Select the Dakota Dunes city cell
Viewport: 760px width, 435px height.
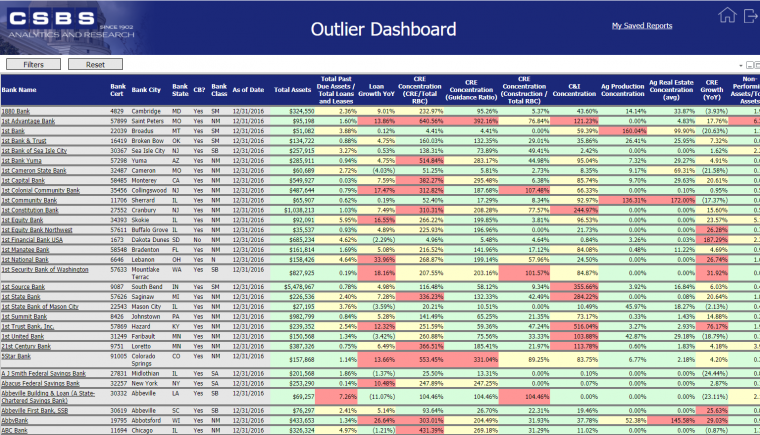[x=151, y=240]
